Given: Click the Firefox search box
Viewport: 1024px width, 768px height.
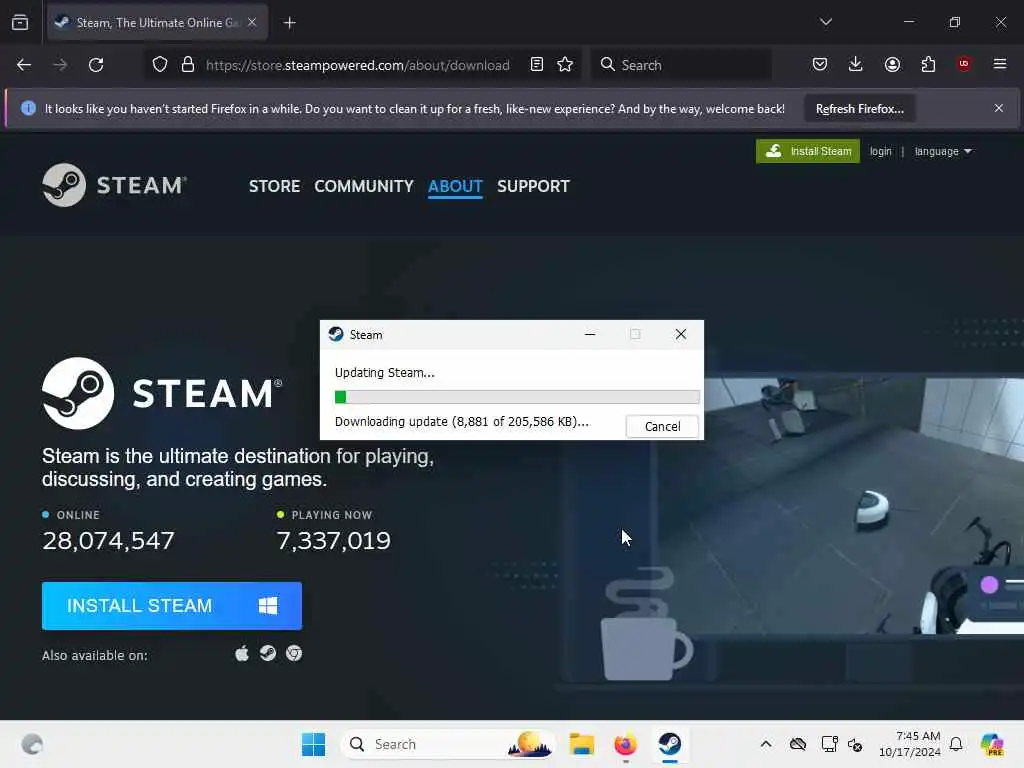Looking at the screenshot, I should (x=681, y=65).
